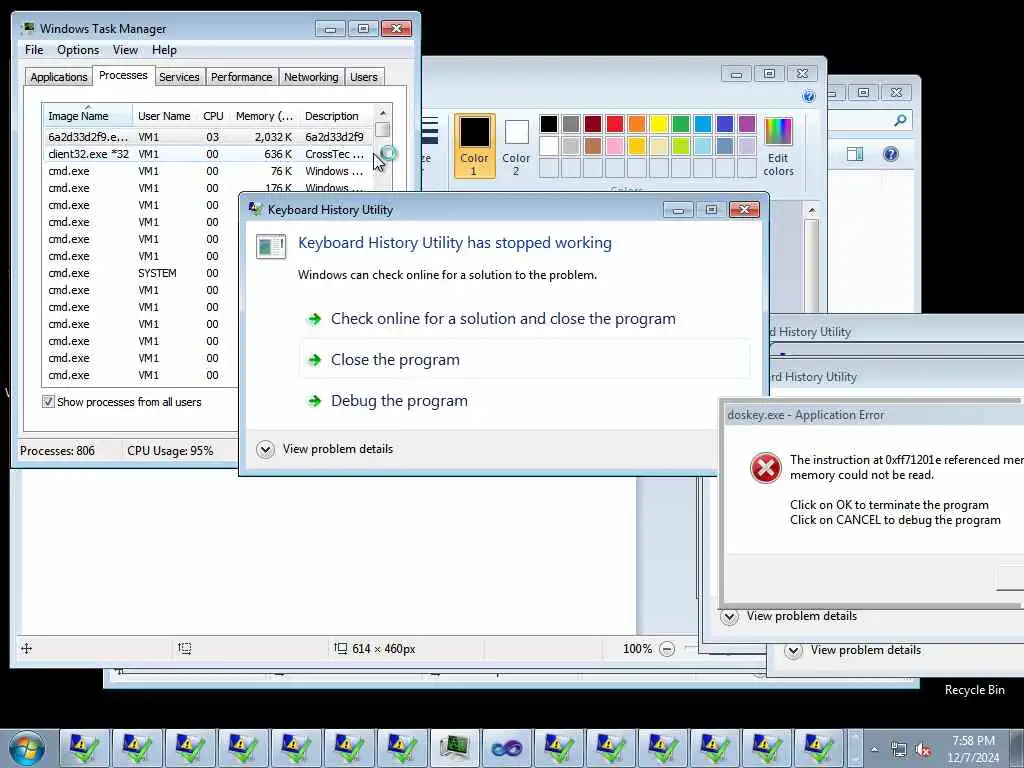
Task: Show hidden tray icons arrow
Action: (874, 749)
